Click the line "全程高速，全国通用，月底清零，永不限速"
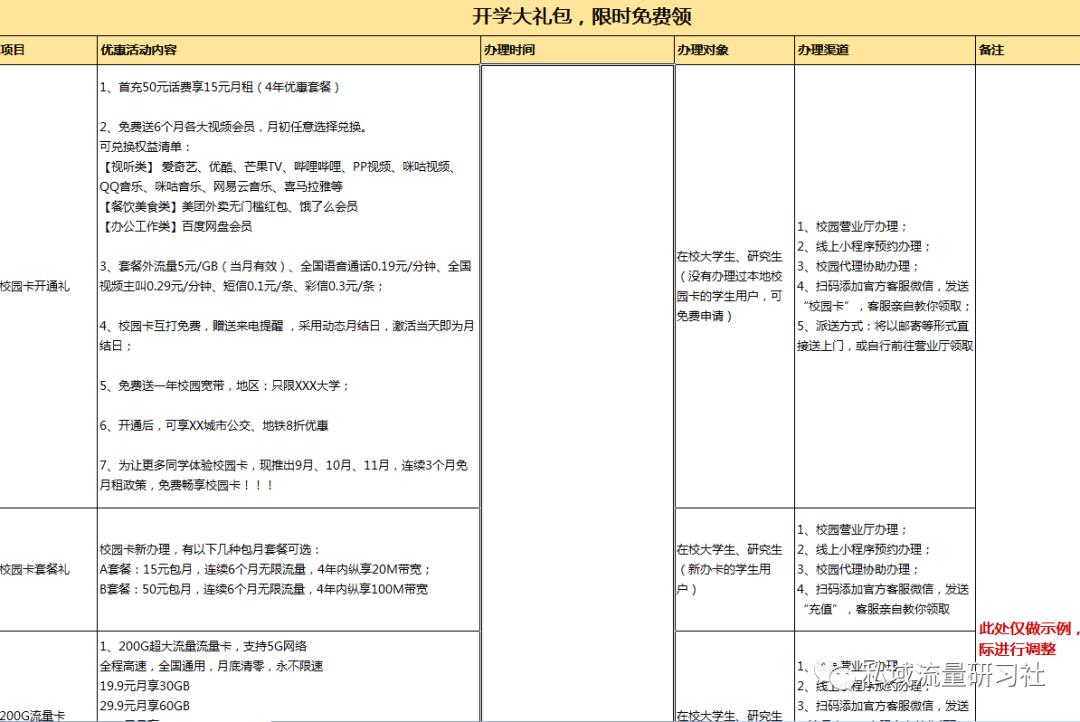 pyautogui.click(x=211, y=666)
